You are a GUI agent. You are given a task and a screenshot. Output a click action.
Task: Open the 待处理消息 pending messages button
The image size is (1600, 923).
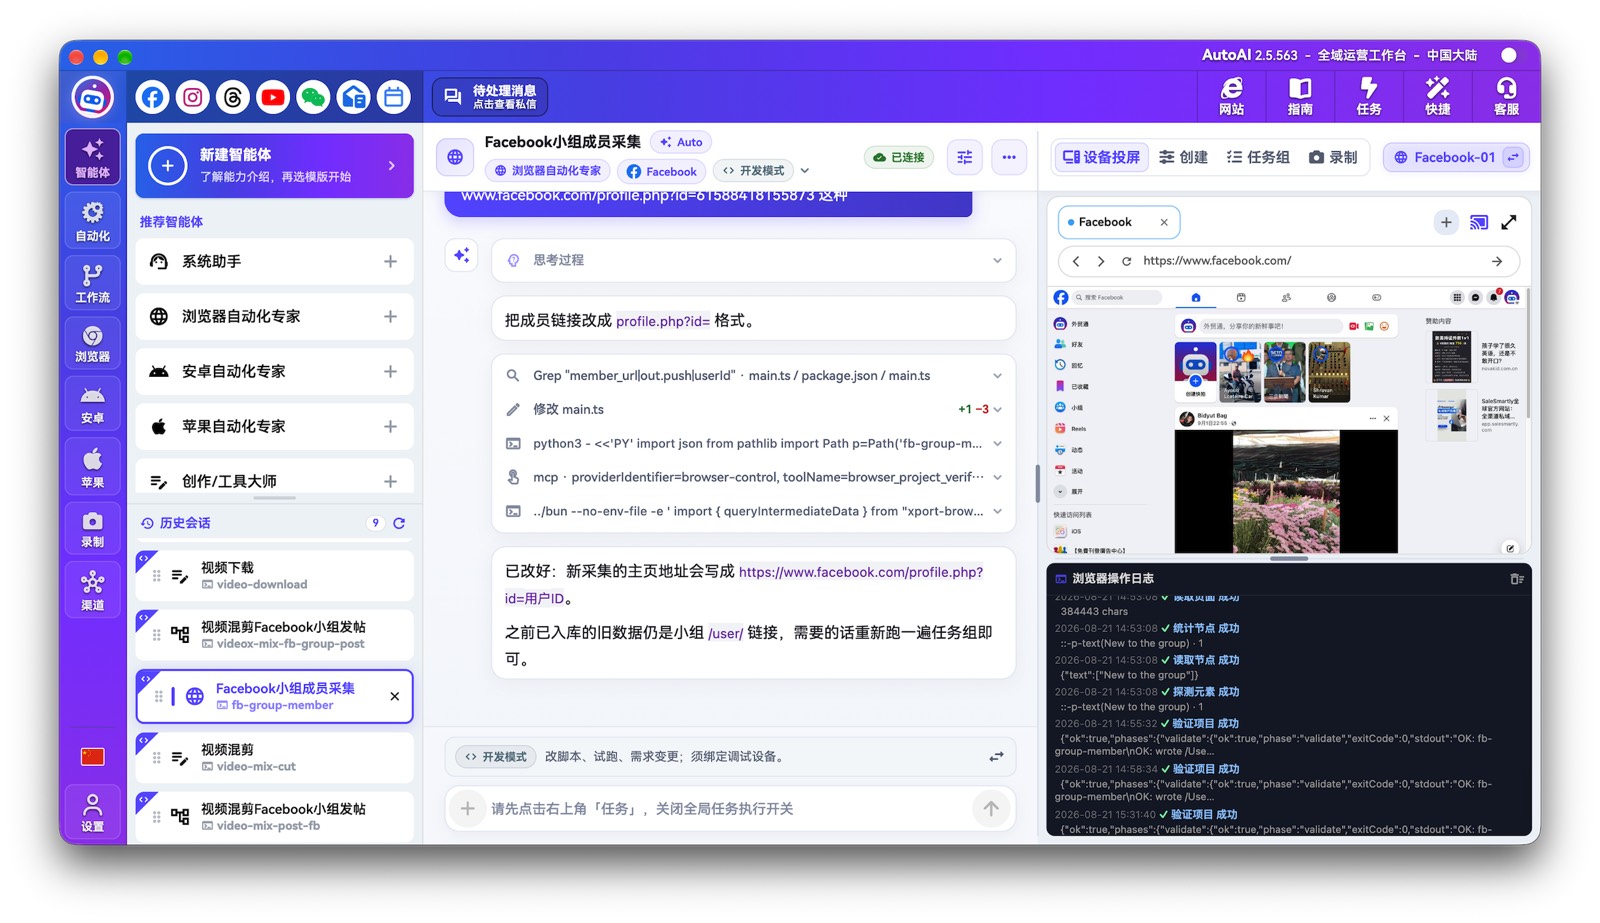490,97
